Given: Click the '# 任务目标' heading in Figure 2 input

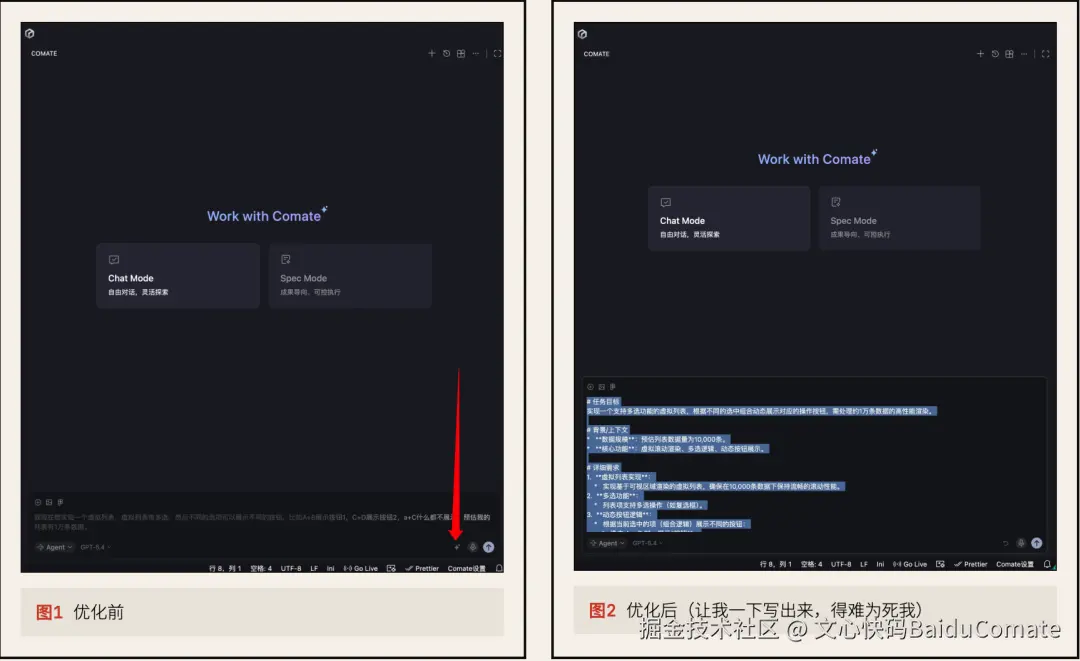Looking at the screenshot, I should pos(603,401).
